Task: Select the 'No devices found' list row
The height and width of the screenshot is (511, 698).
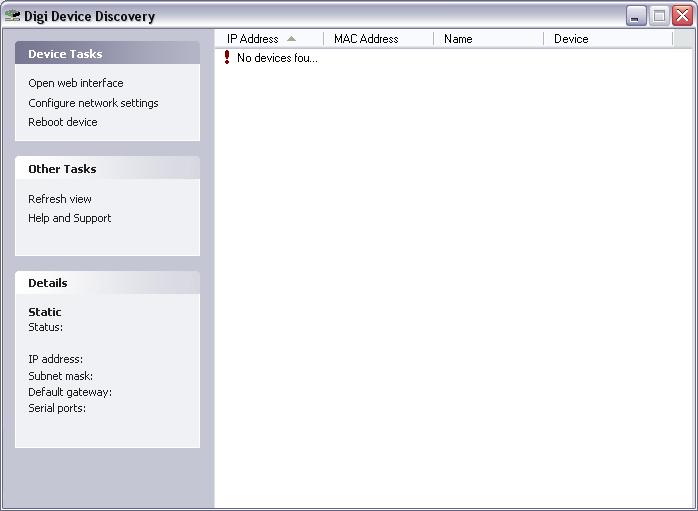Action: [x=277, y=58]
